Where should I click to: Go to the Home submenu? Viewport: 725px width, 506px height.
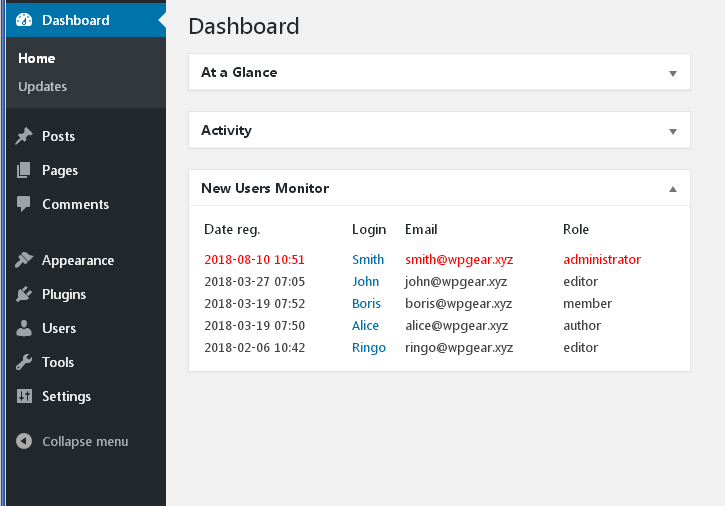click(37, 58)
